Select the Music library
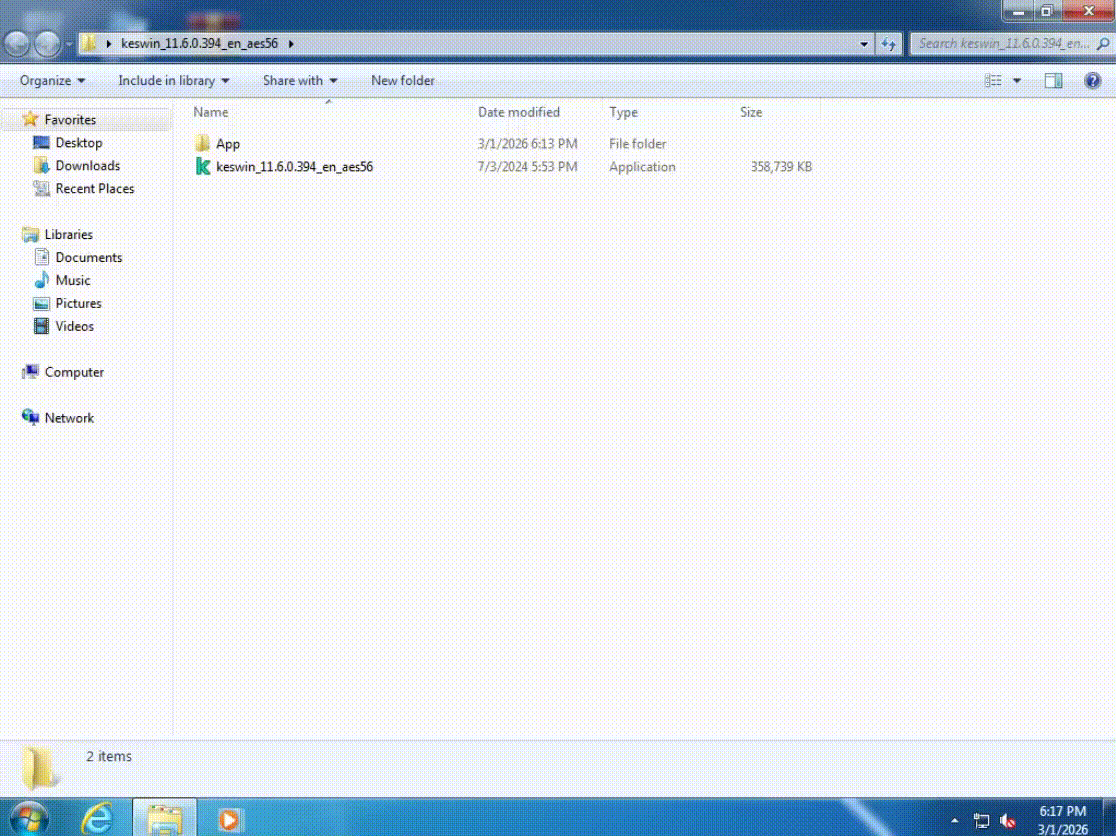 (x=73, y=280)
